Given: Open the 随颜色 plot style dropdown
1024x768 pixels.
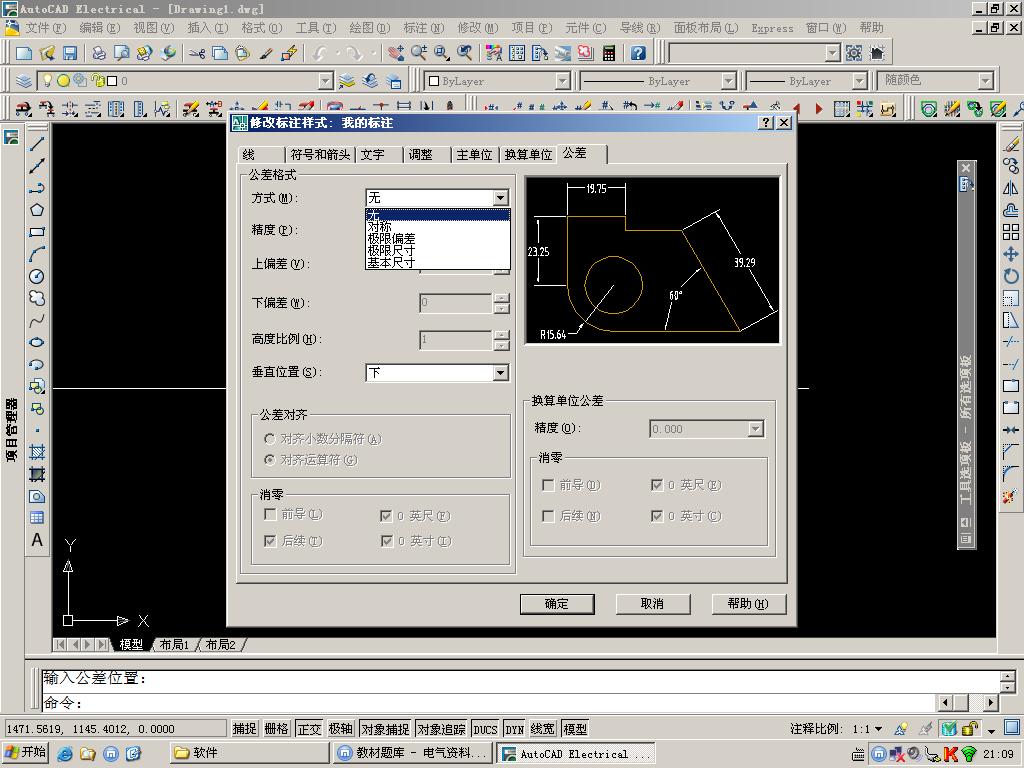Looking at the screenshot, I should click(985, 81).
